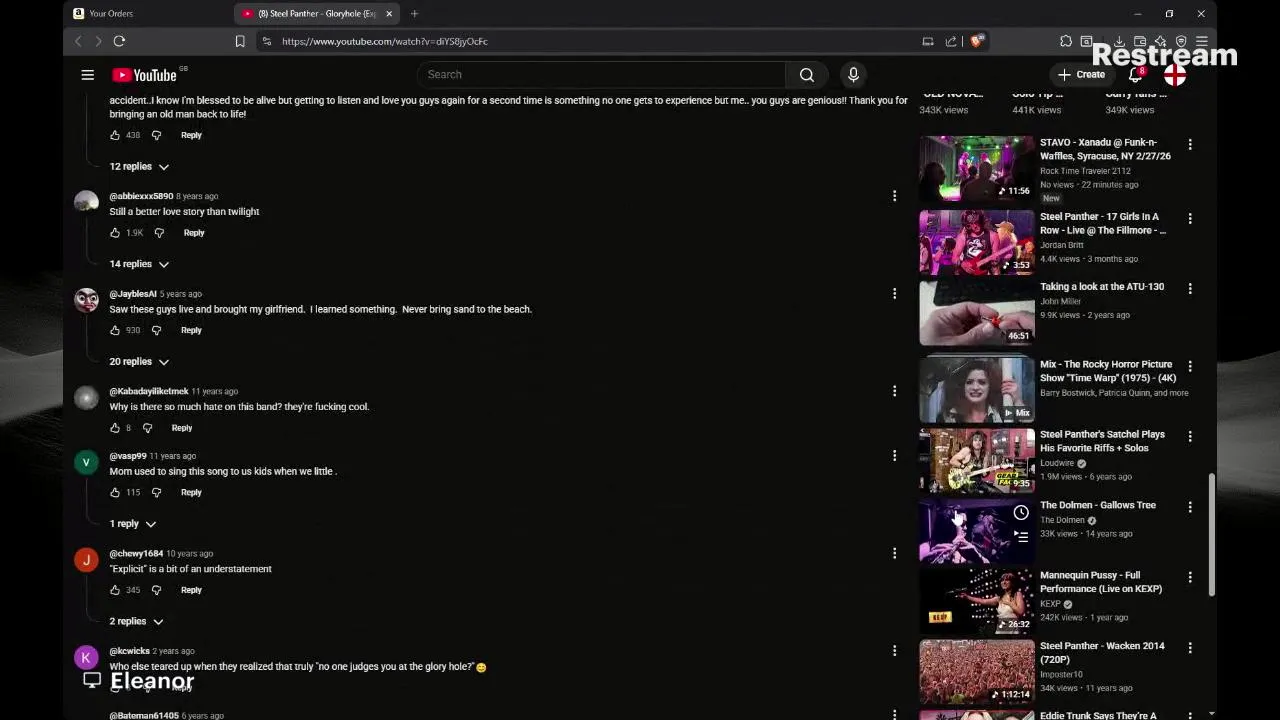Expand the 2 replies thread

(136, 621)
